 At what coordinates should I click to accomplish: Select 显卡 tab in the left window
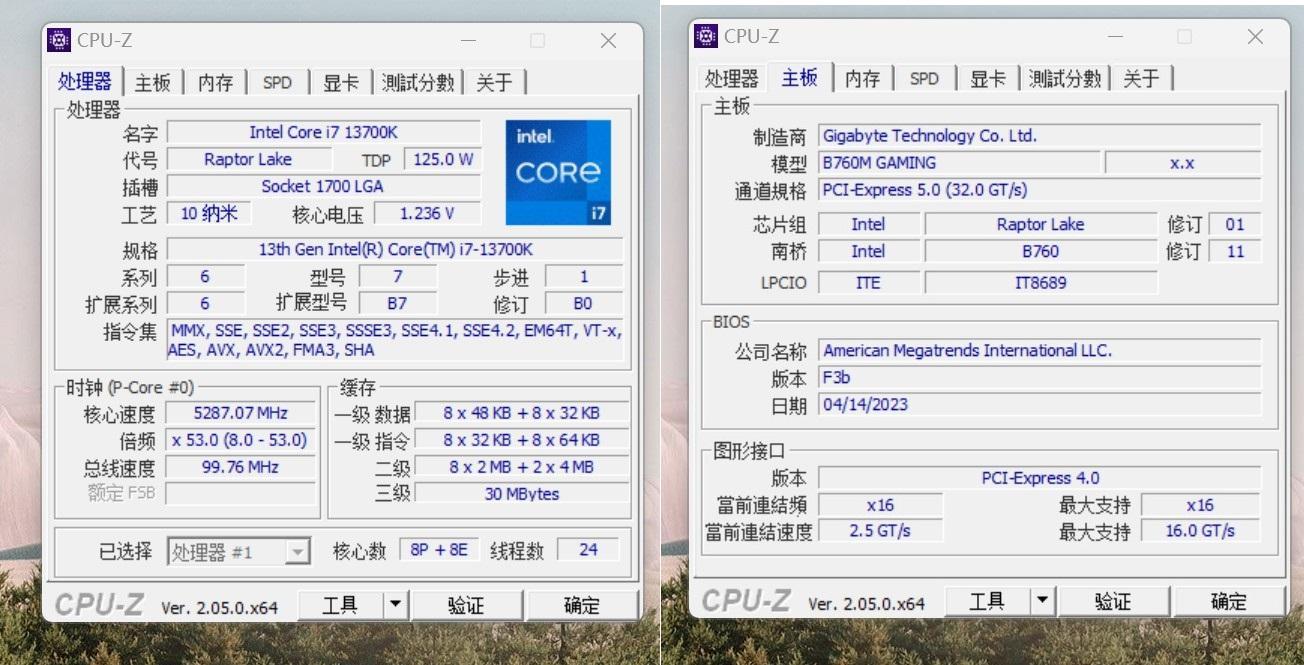point(341,82)
